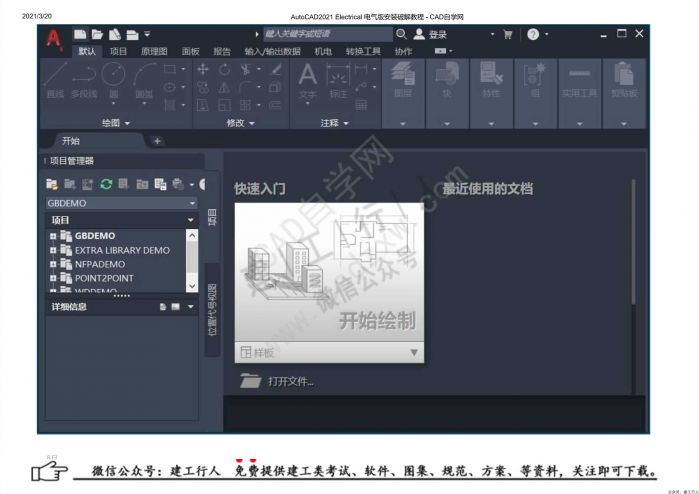Open the GBDEMO project combo box
This screenshot has width=699, height=494.
[121, 203]
